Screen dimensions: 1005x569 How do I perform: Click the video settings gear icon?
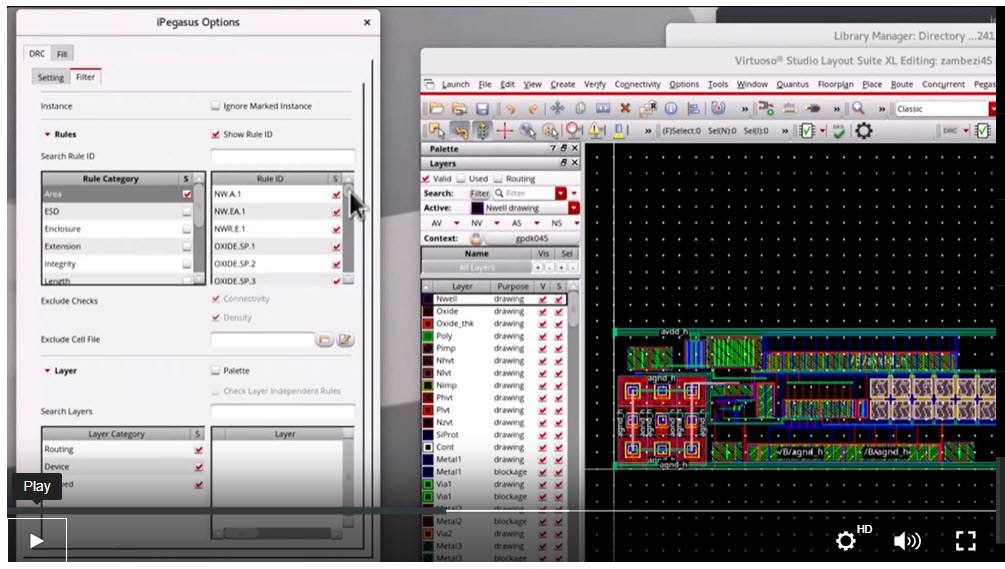click(846, 541)
